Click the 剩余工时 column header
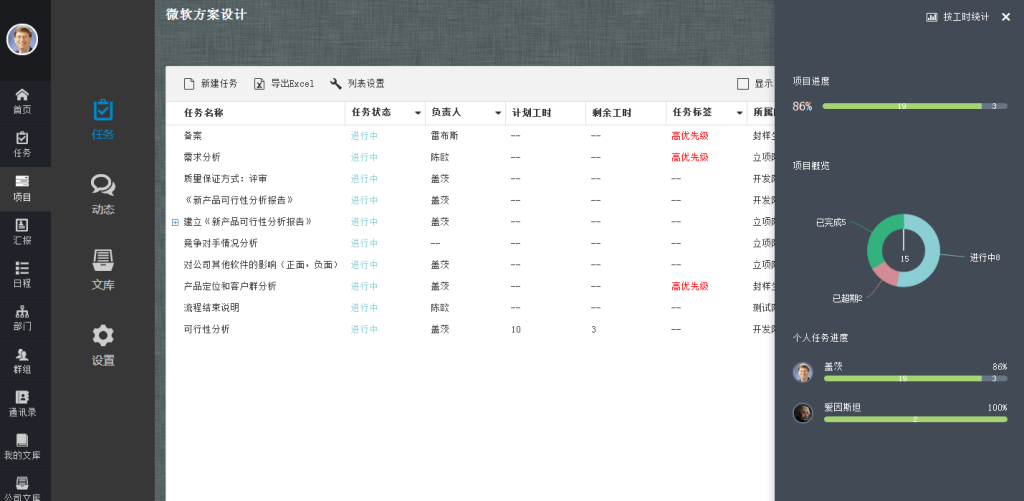The image size is (1024, 501). pyautogui.click(x=613, y=113)
